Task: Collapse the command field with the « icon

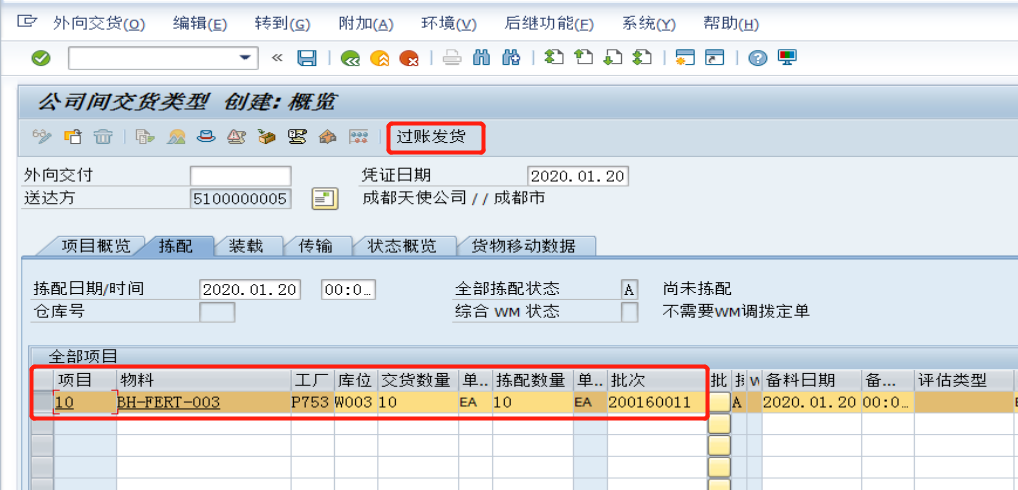Action: click(x=277, y=58)
